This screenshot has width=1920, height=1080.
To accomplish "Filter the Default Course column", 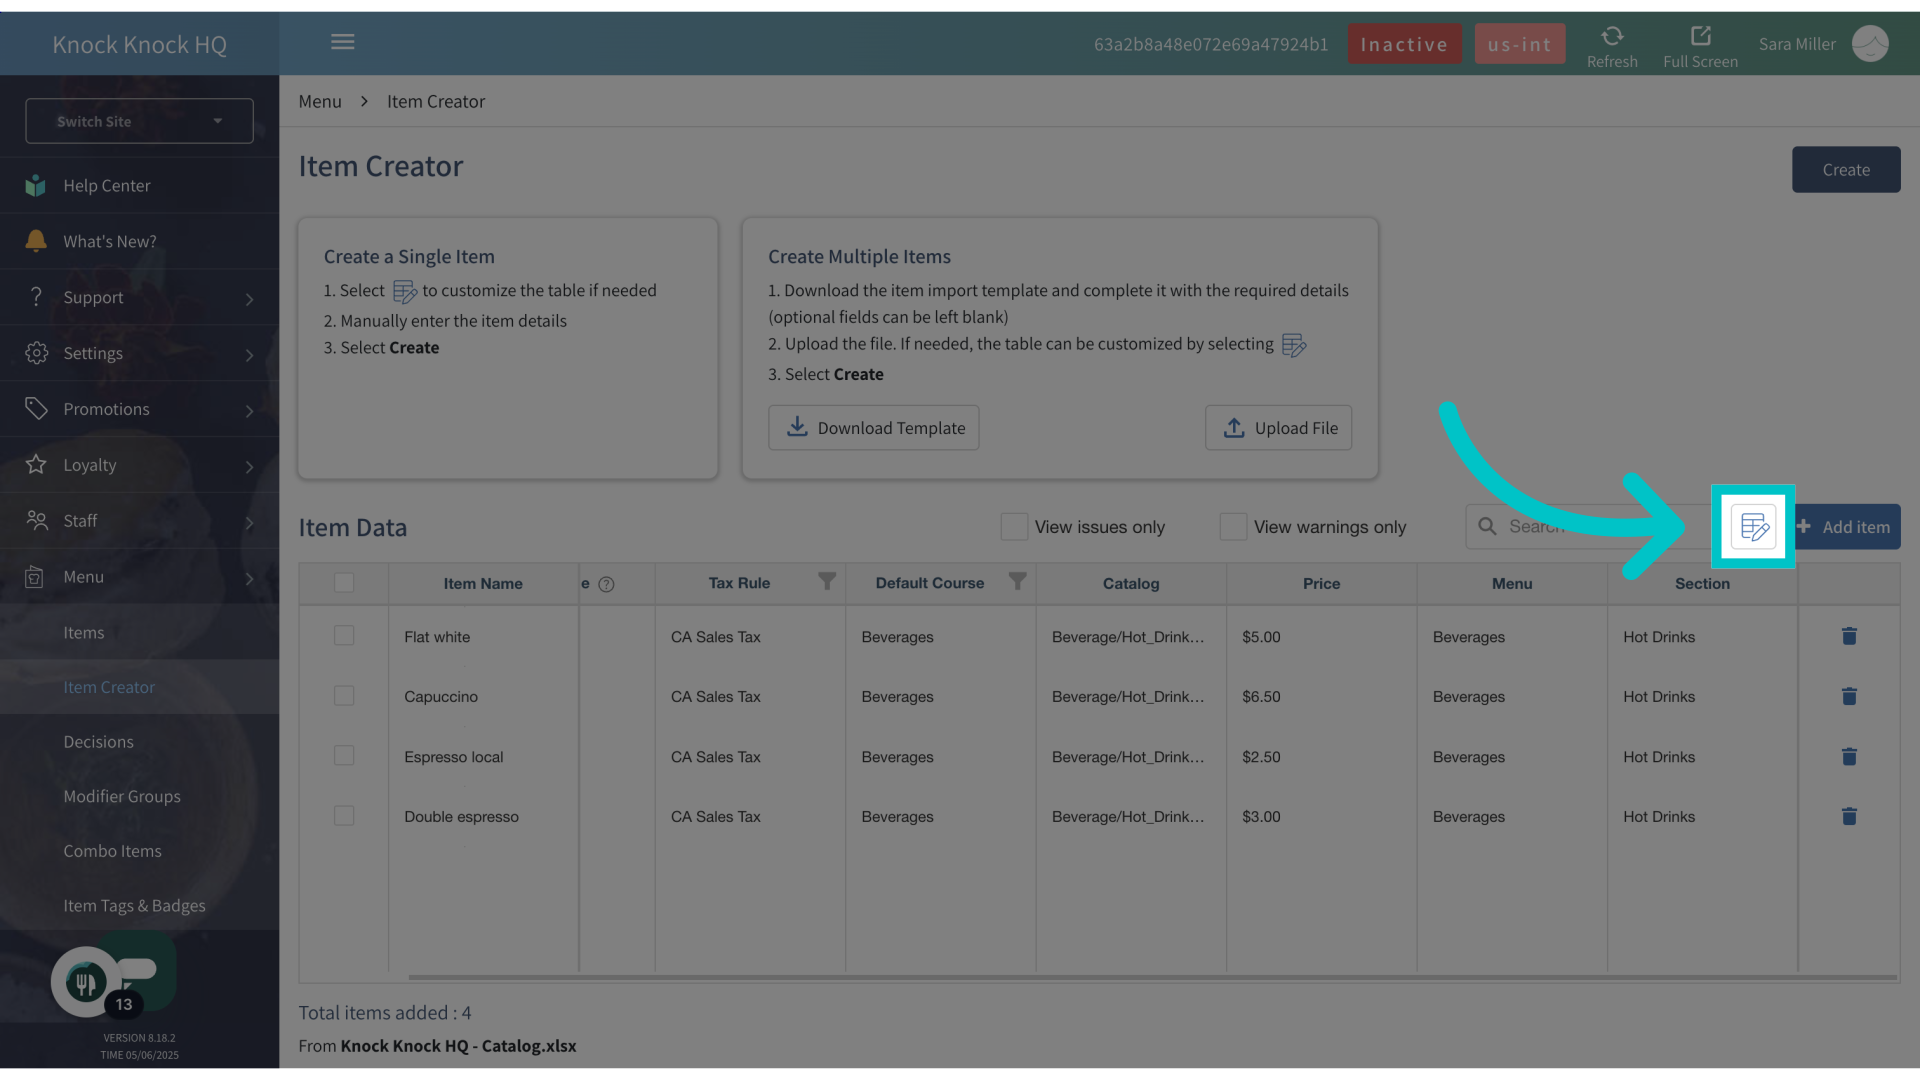I will coord(1017,581).
